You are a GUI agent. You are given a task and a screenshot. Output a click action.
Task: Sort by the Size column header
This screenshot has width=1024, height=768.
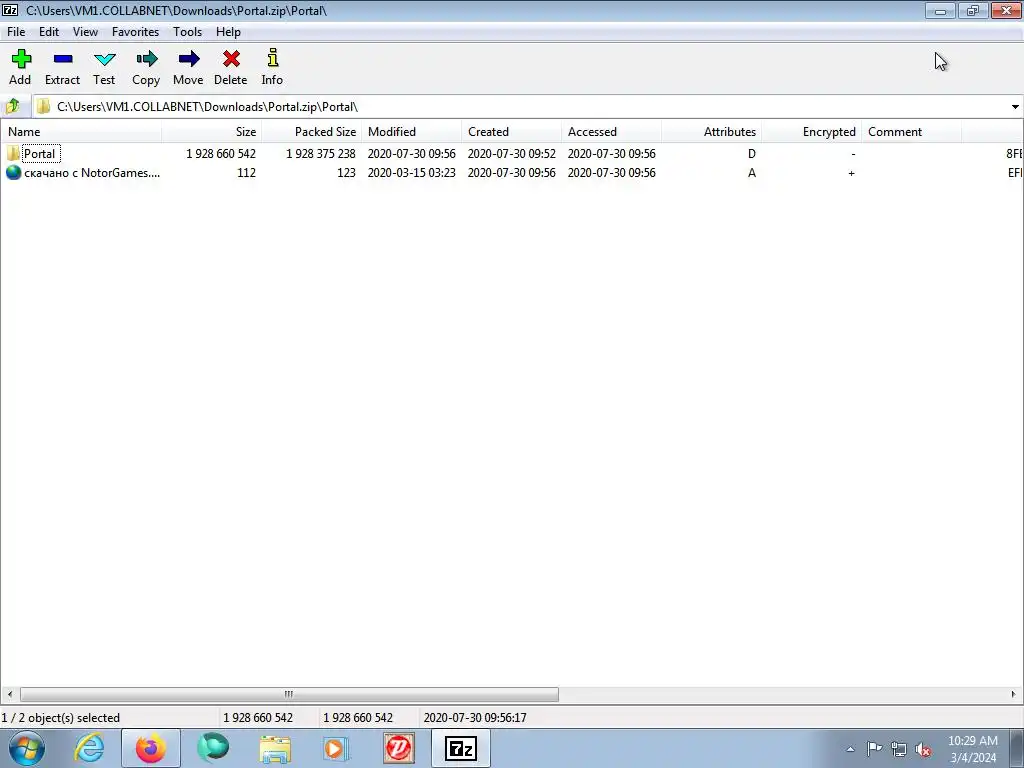pos(212,131)
